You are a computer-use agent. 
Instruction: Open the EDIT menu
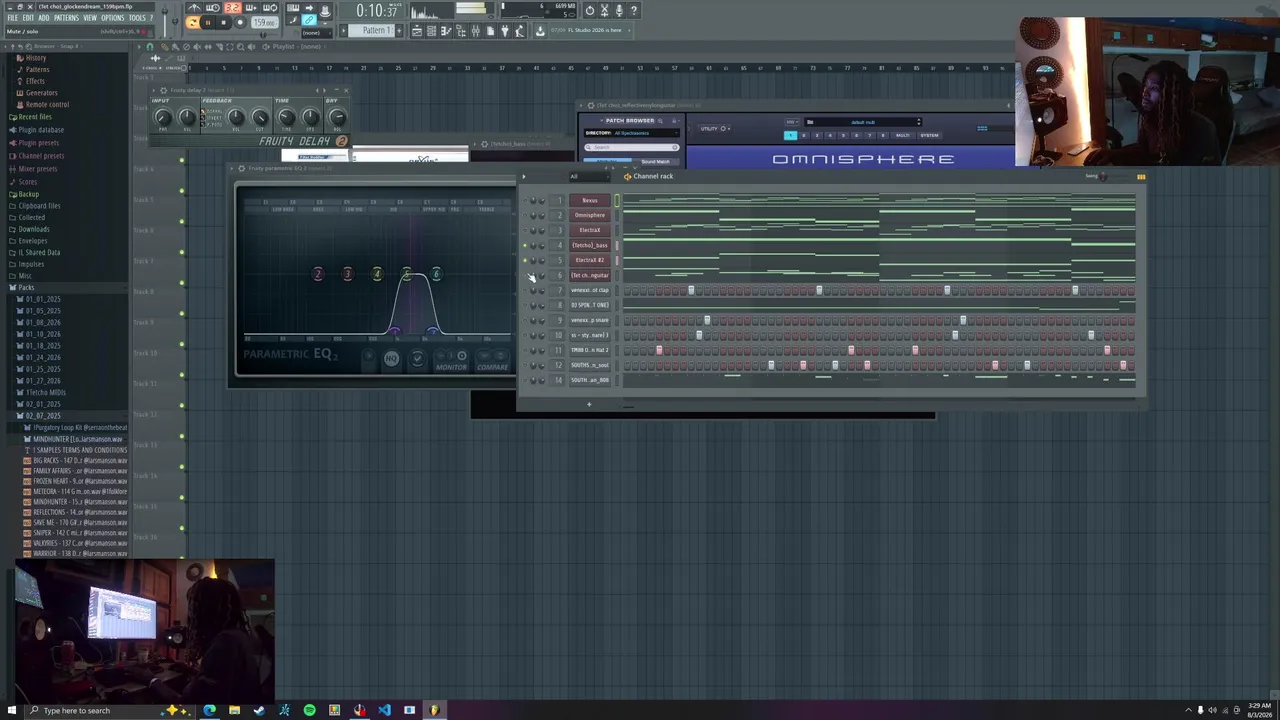pyautogui.click(x=29, y=18)
